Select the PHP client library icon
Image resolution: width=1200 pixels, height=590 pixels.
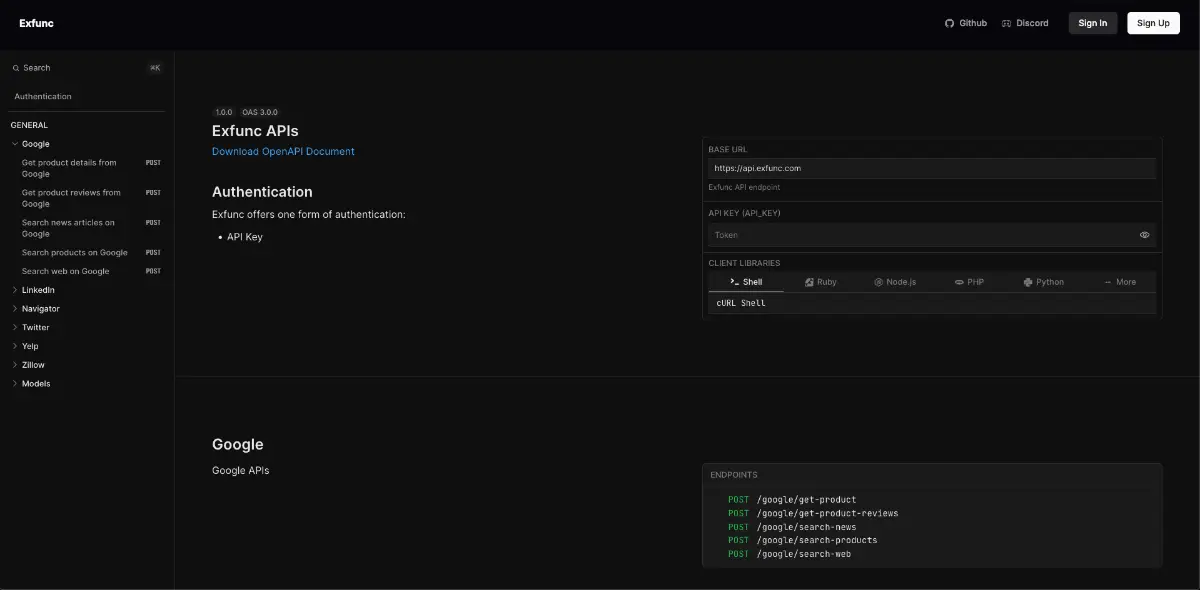tap(957, 281)
